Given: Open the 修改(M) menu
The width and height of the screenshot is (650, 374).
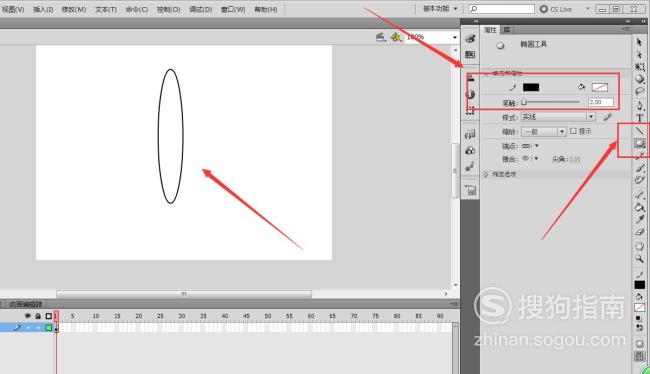Looking at the screenshot, I should click(x=74, y=9).
